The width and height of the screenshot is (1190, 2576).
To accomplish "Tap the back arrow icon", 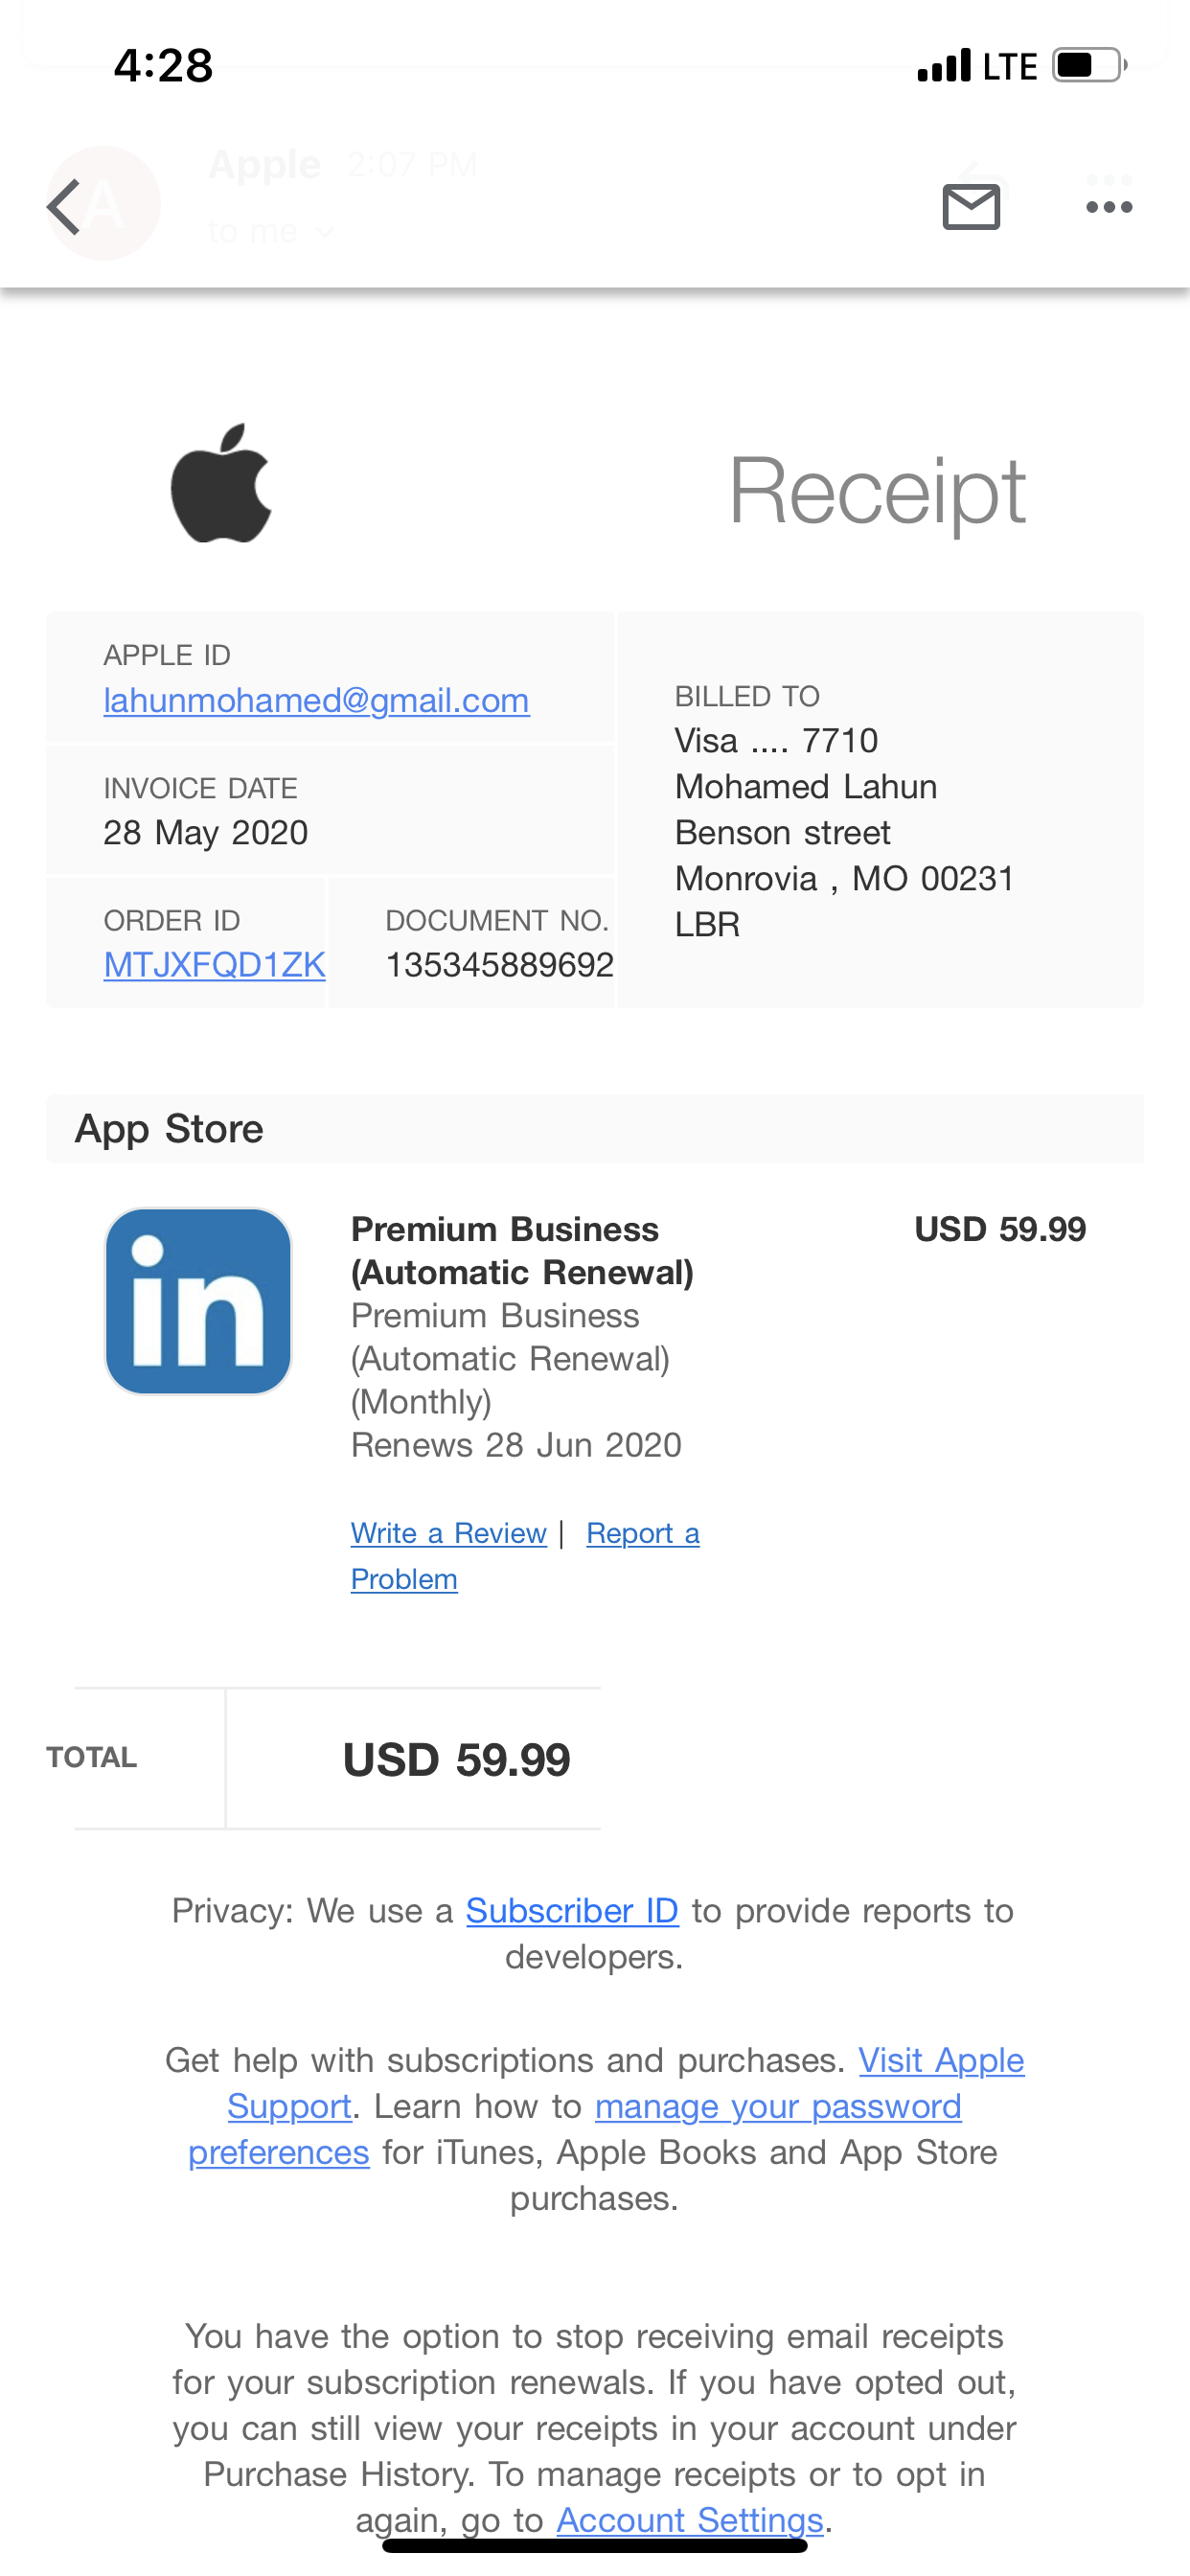I will [x=64, y=207].
